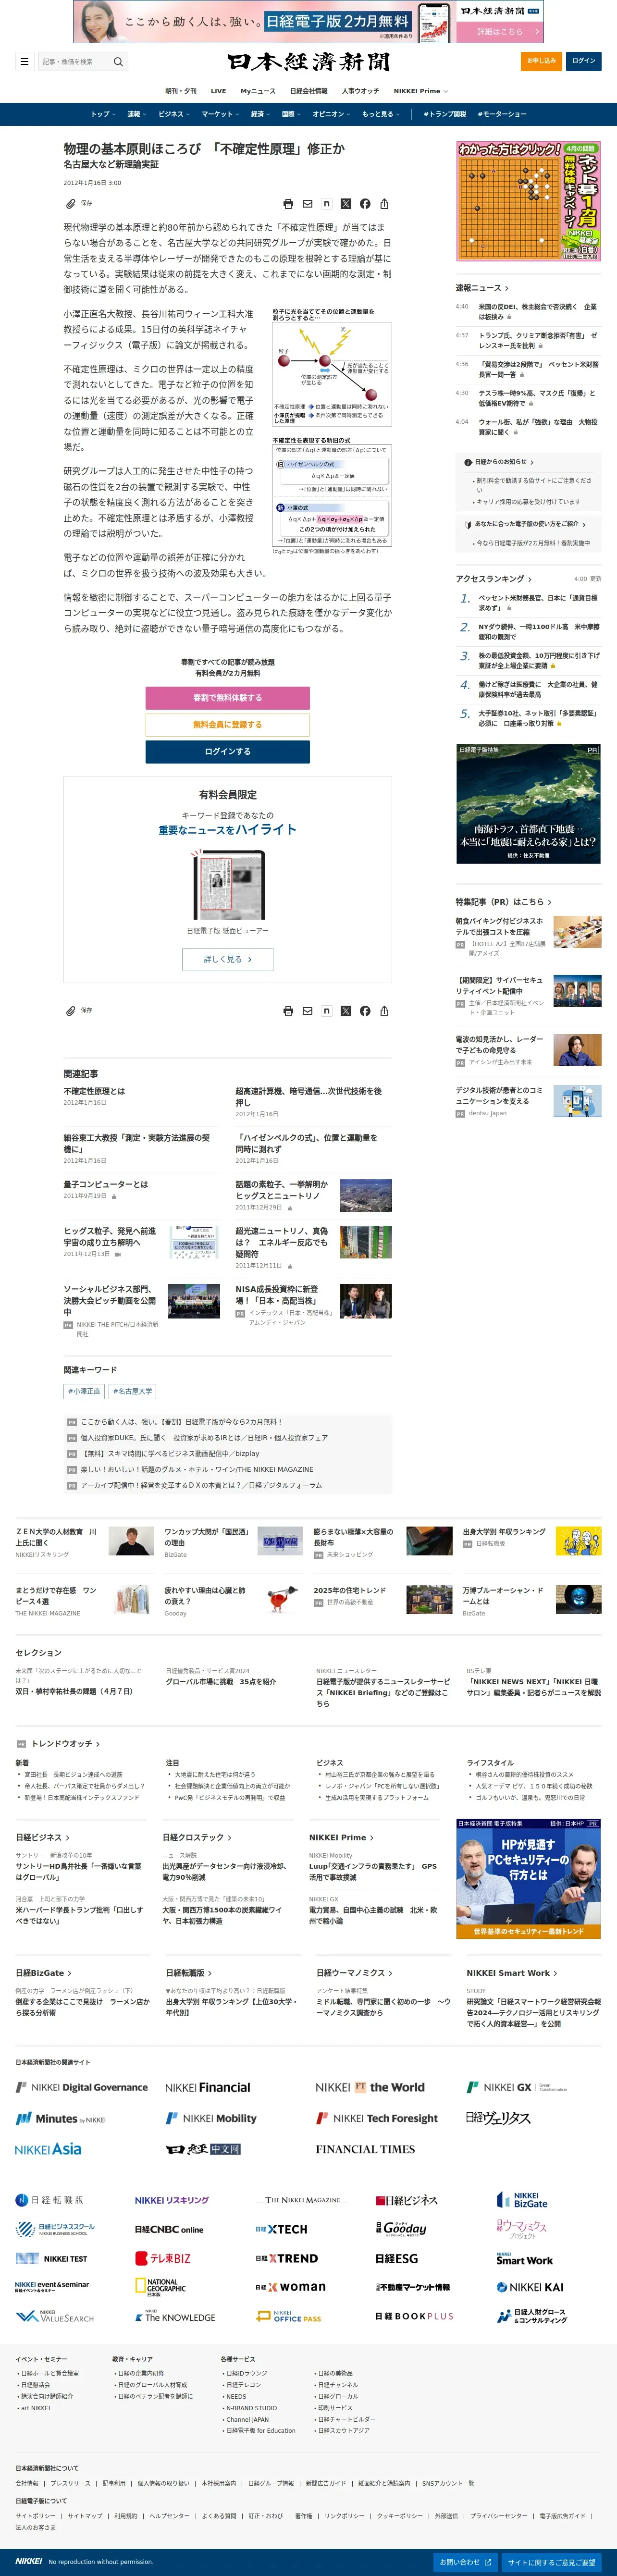Screen dimensions: 617x2576
Task: Open the 人事ウオッチ menu item
Action: coord(360,91)
